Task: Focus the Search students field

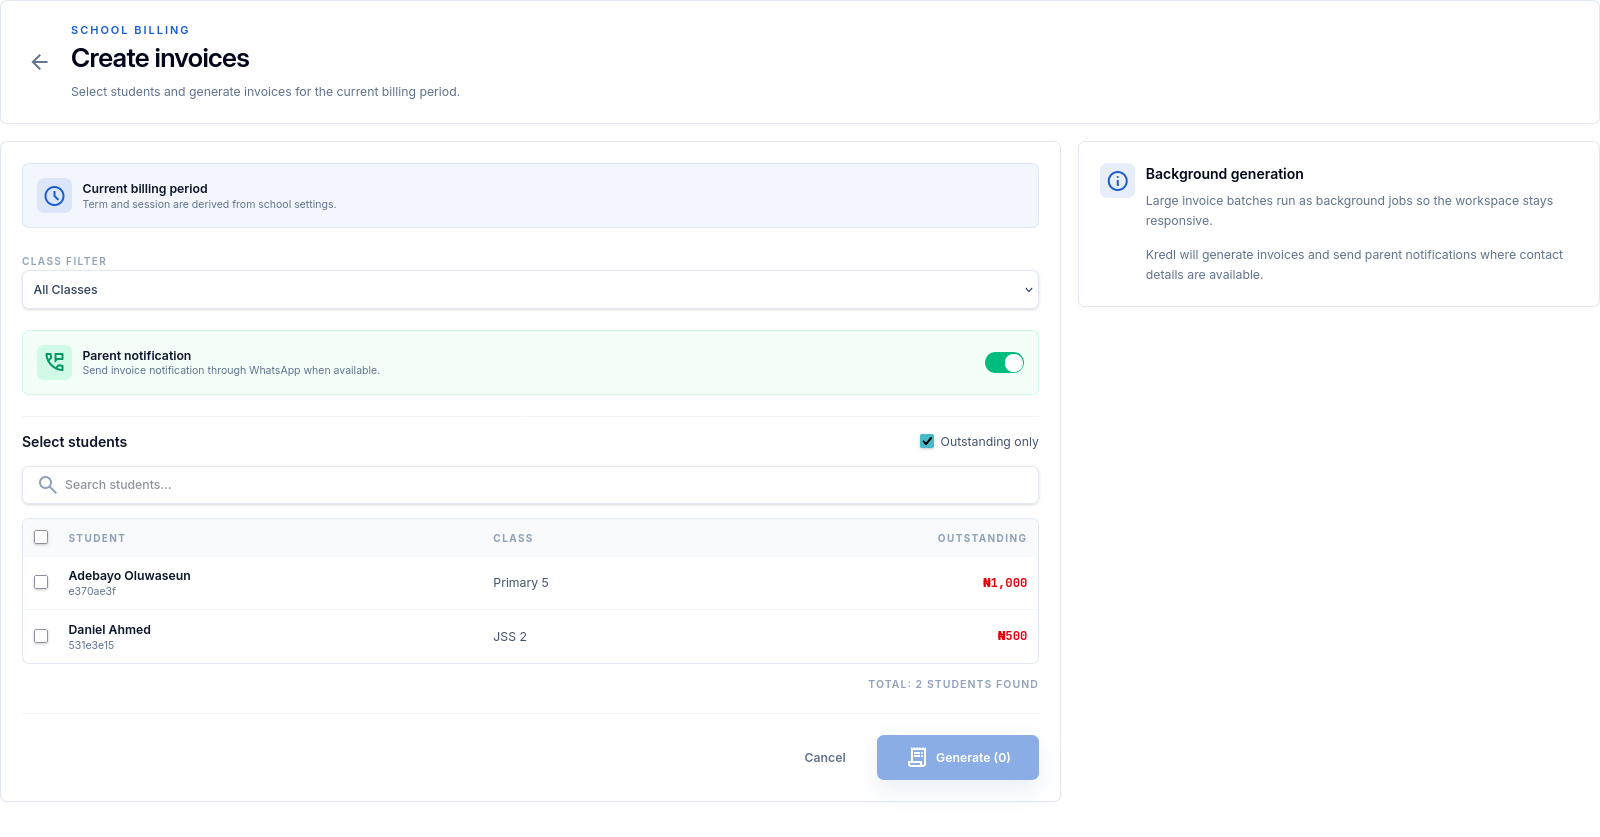Action: click(530, 485)
